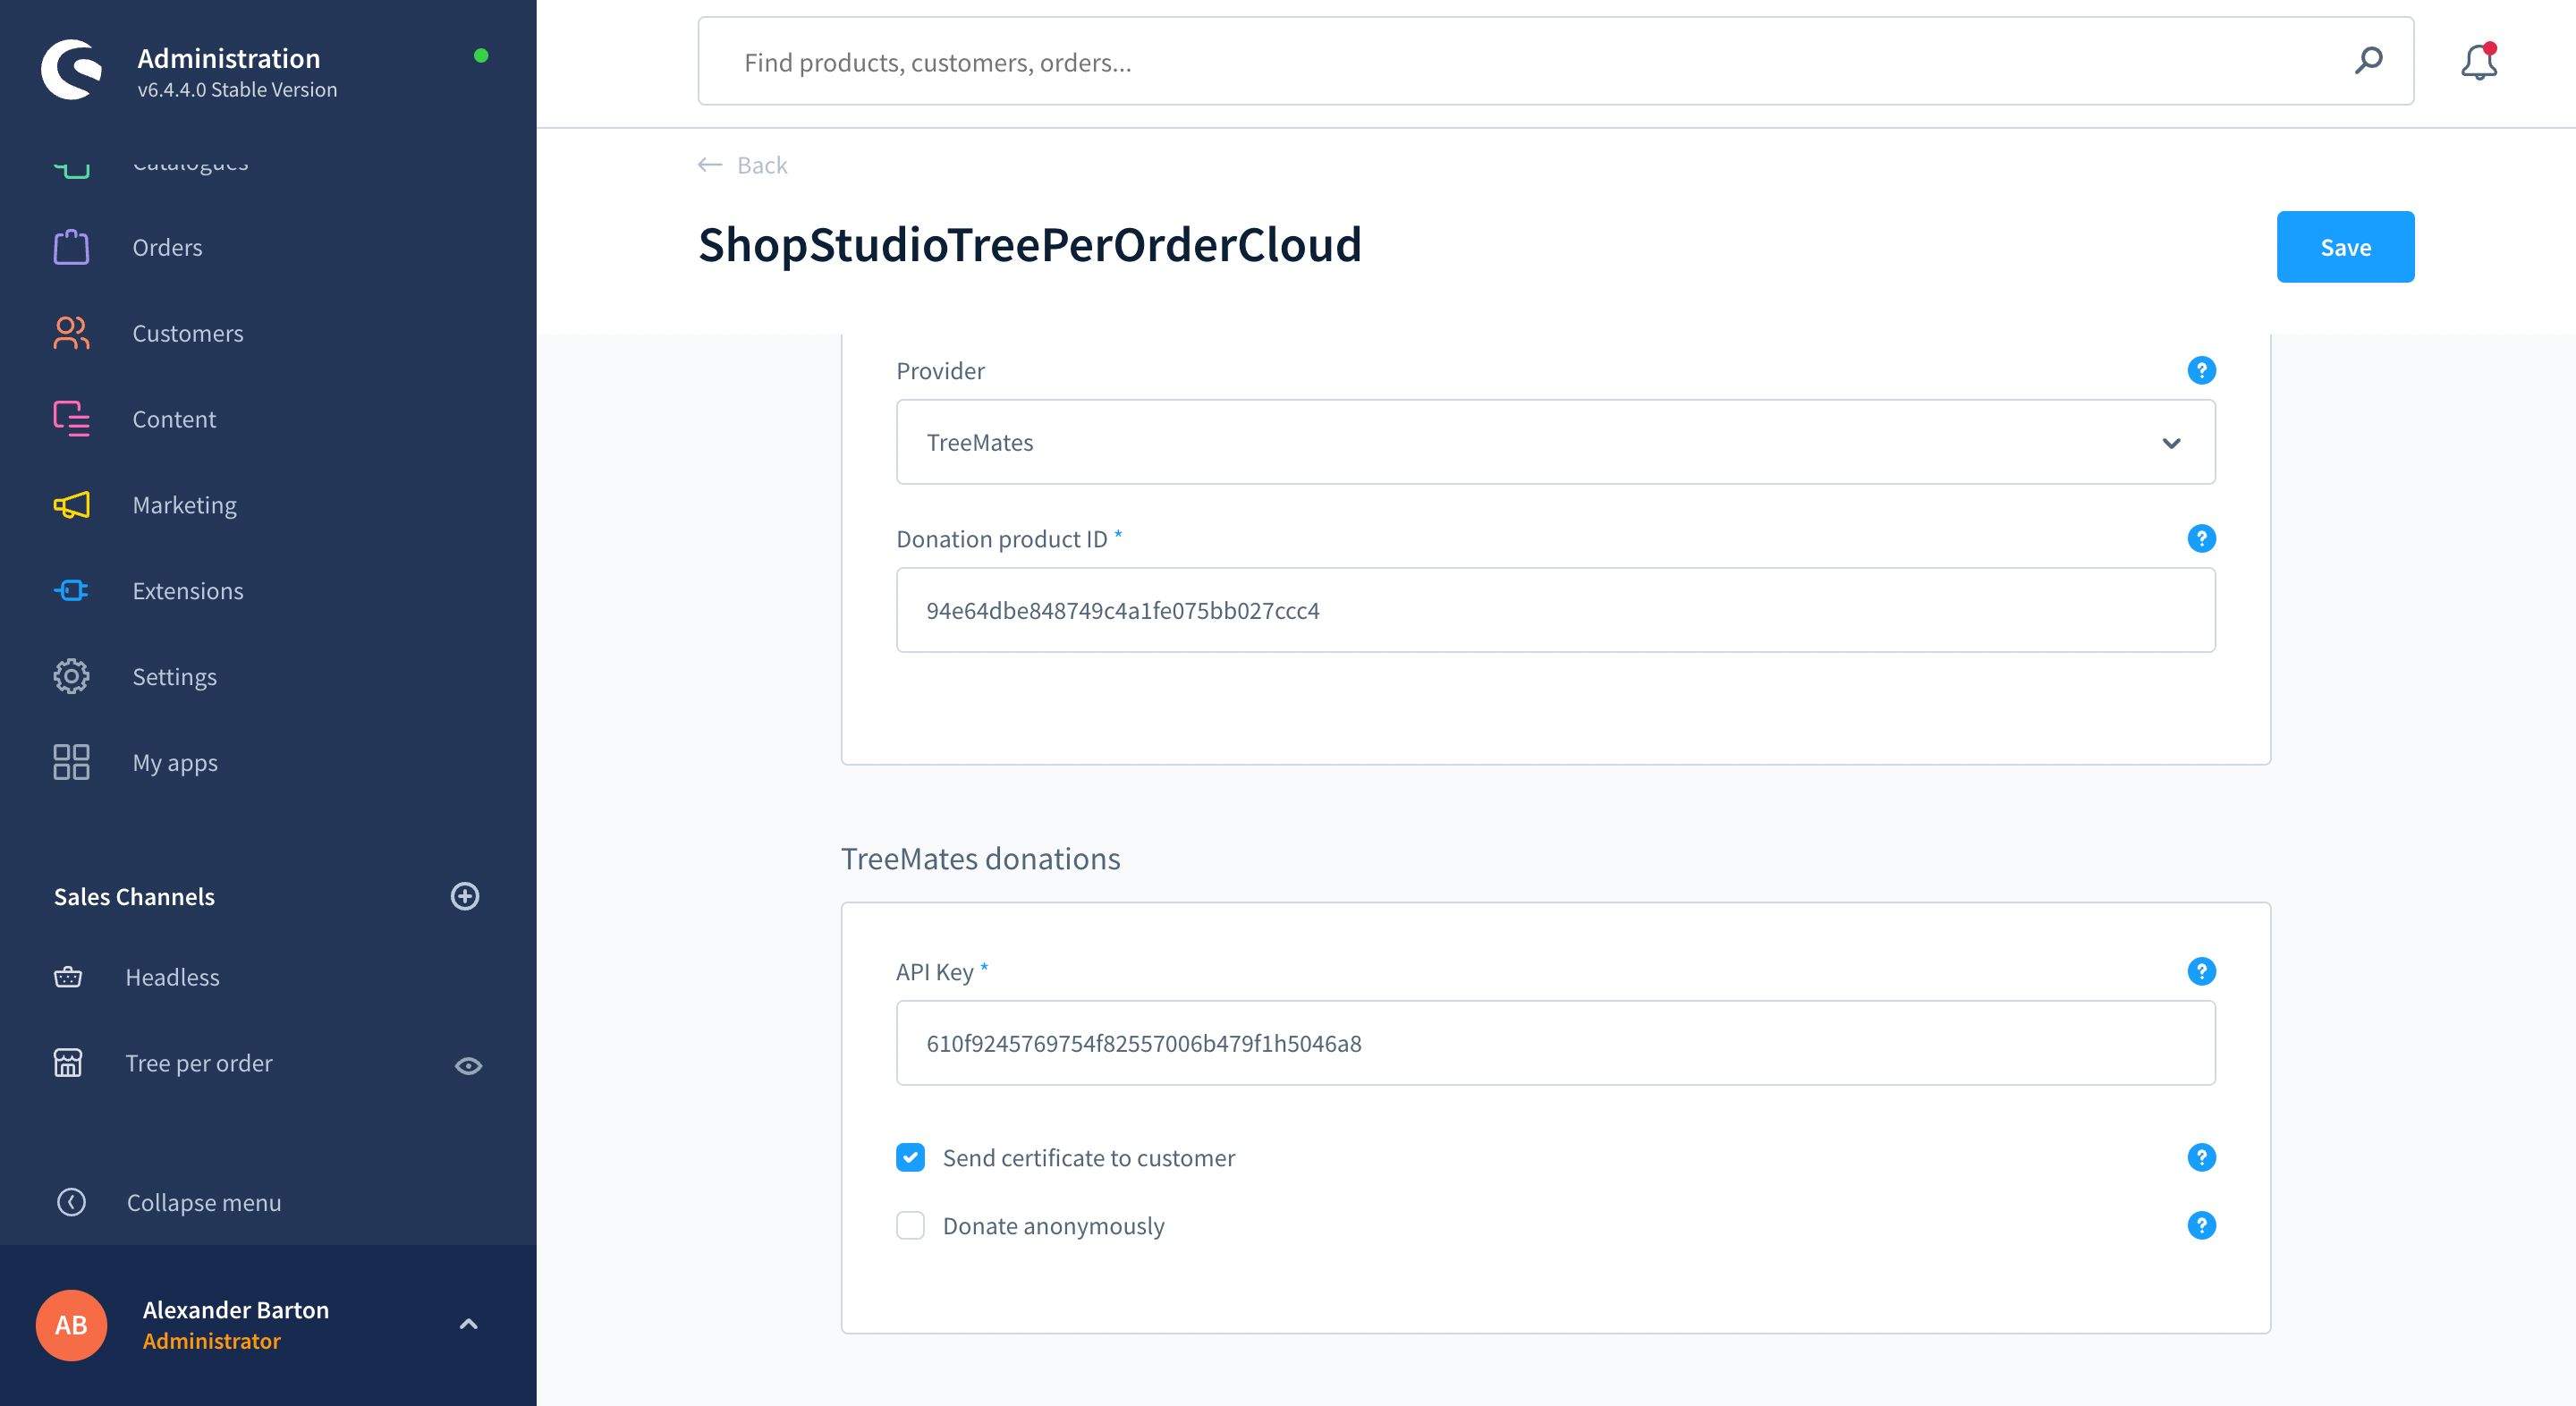Go to Extensions in the sidebar

[188, 591]
